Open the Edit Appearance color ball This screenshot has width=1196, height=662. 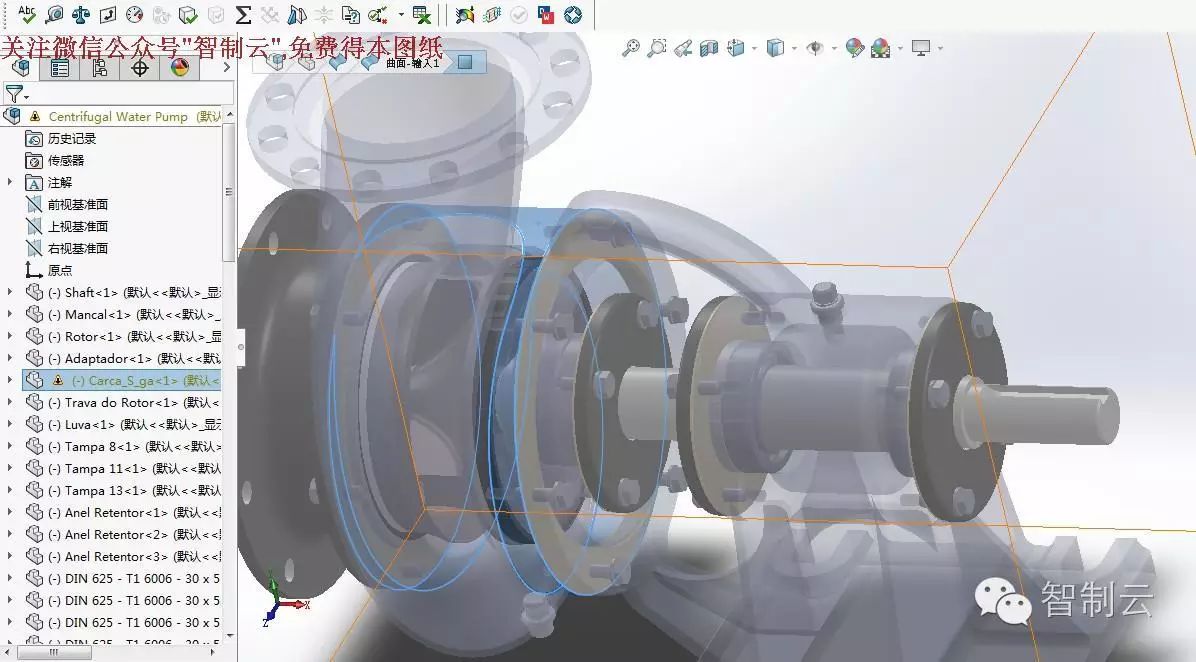854,48
